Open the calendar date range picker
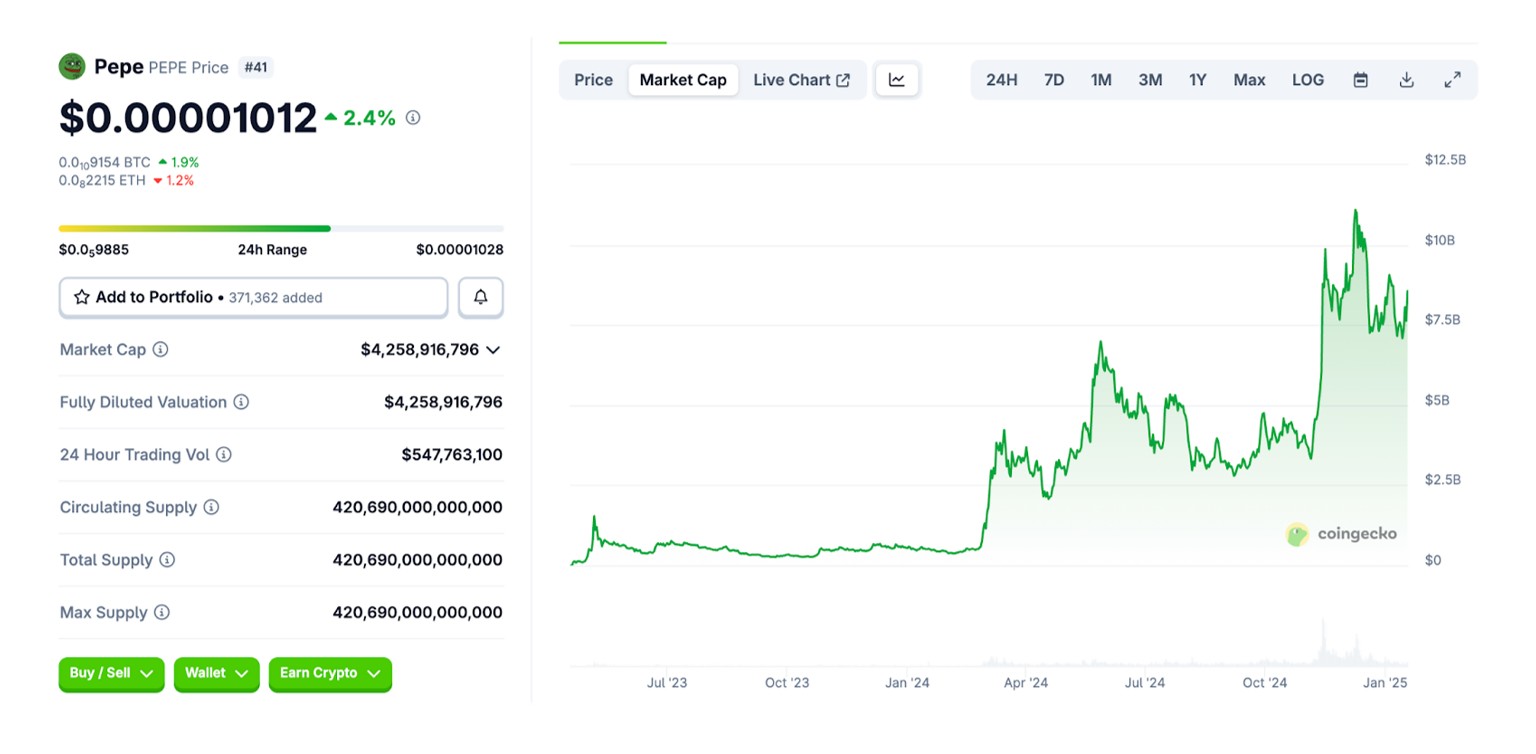1536x754 pixels. click(1361, 80)
